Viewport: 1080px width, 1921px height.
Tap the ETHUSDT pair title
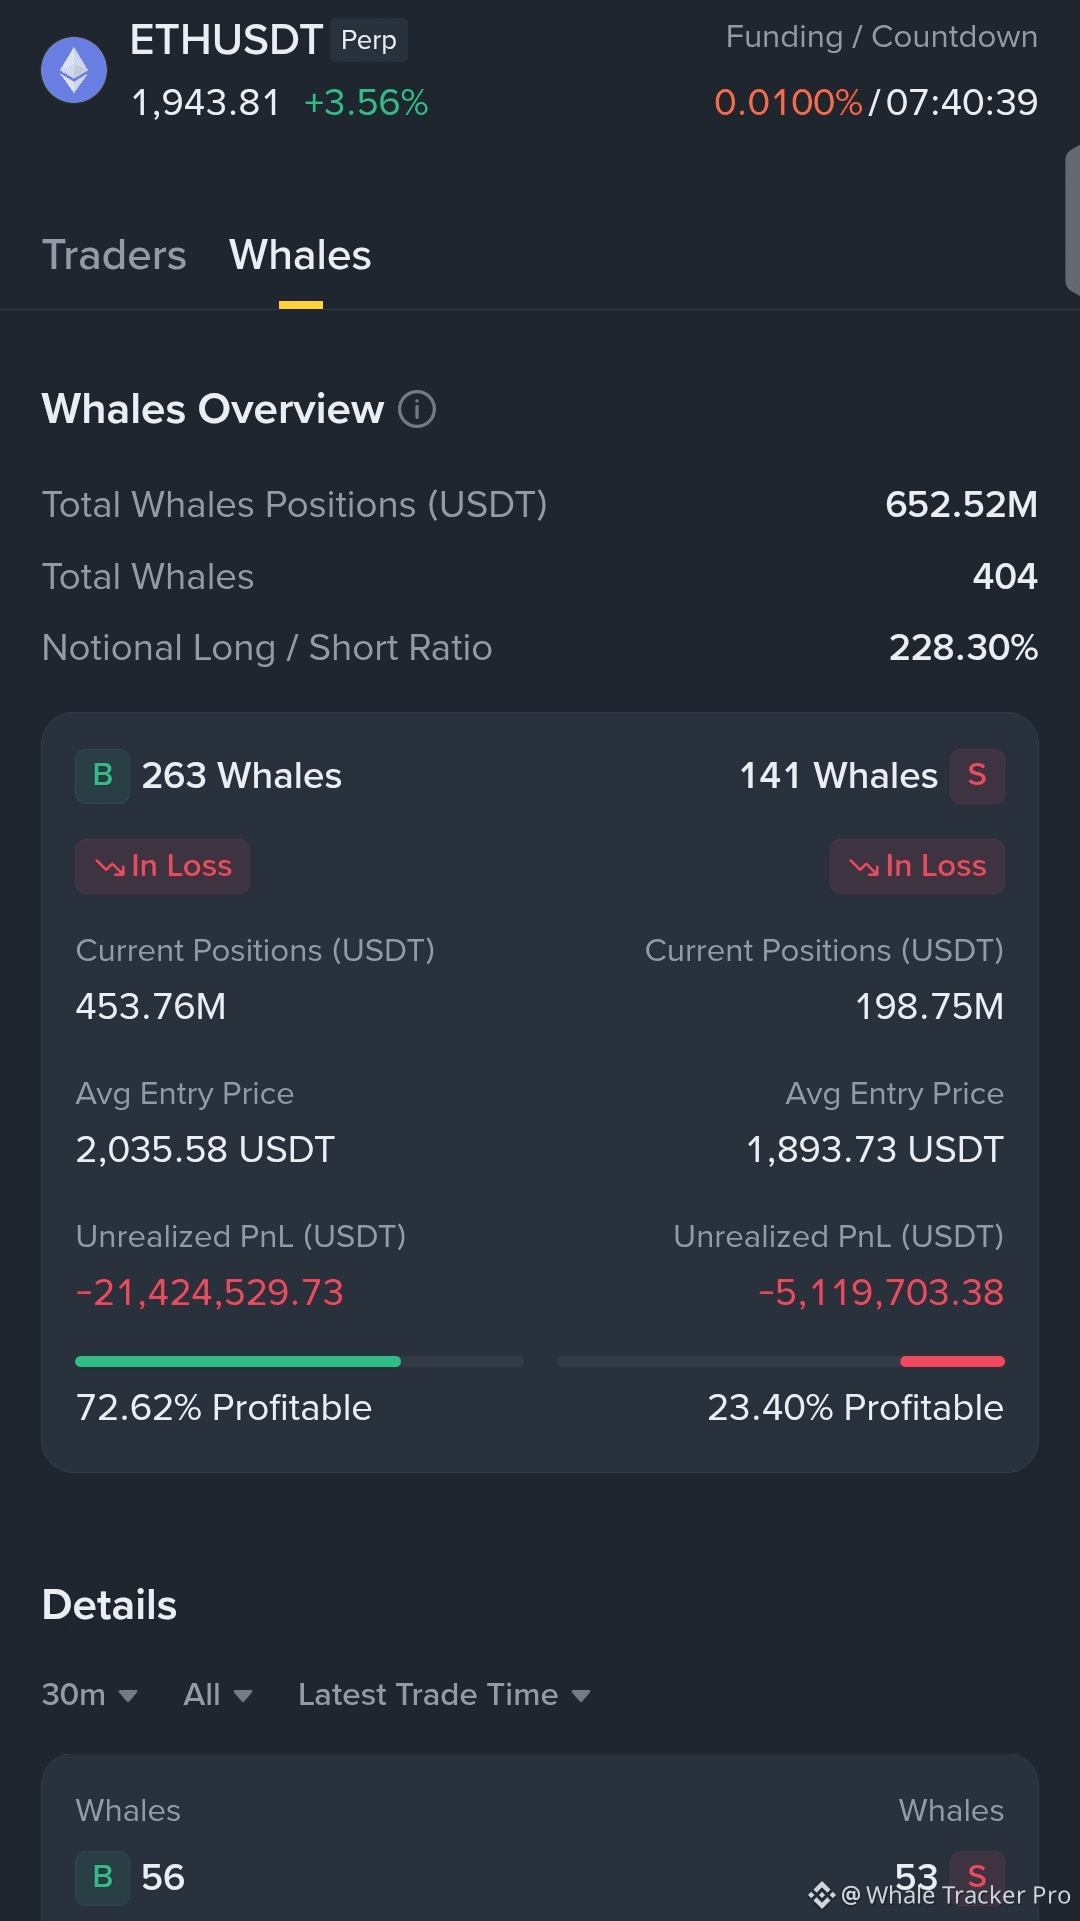[x=226, y=40]
